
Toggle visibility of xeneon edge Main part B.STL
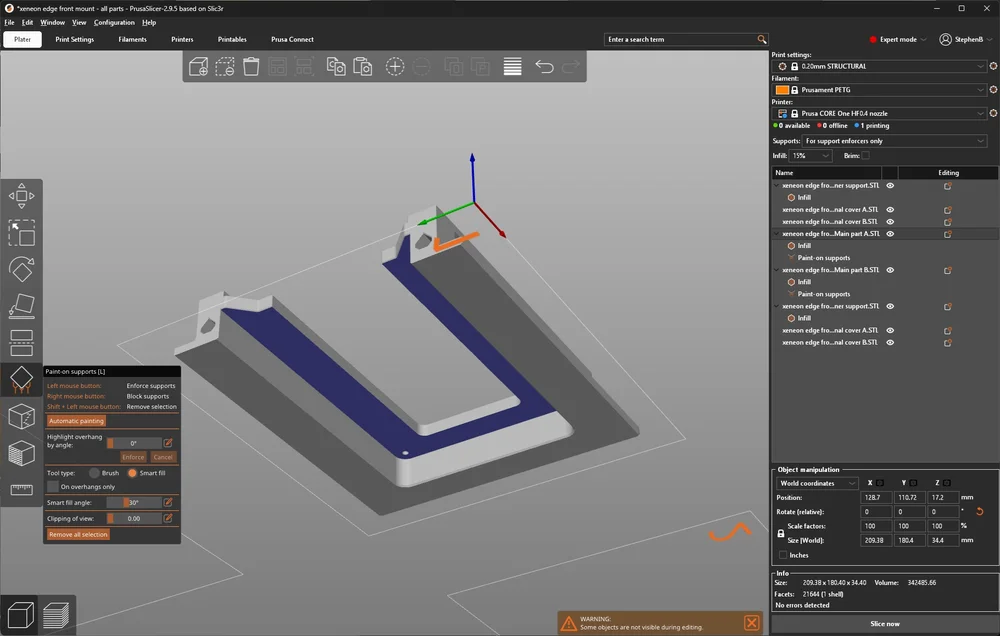(x=890, y=270)
